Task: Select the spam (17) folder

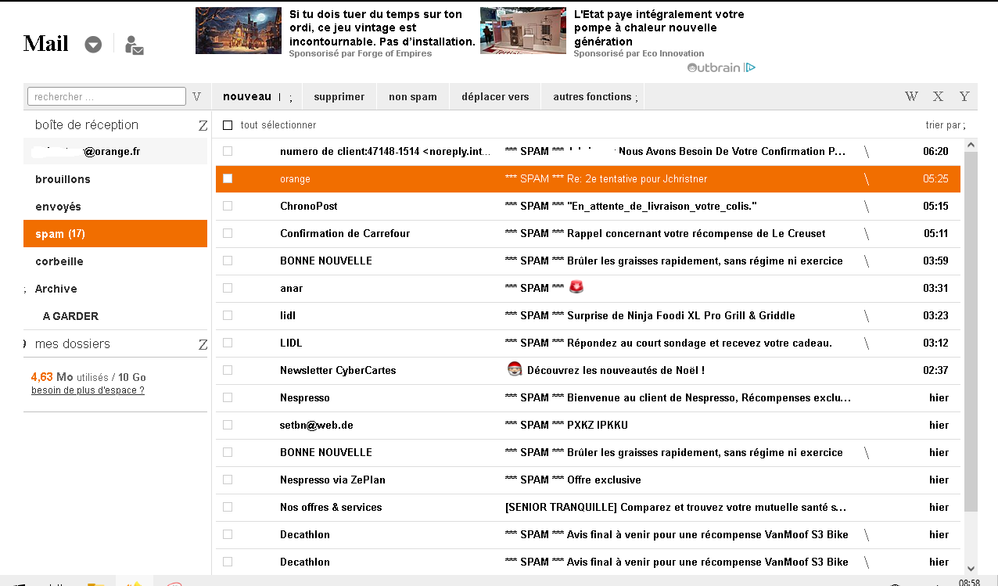Action: pyautogui.click(x=115, y=234)
